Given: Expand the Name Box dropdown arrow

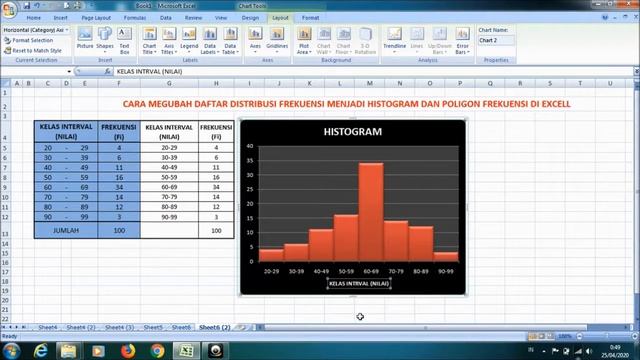Looking at the screenshot, I should [69, 71].
